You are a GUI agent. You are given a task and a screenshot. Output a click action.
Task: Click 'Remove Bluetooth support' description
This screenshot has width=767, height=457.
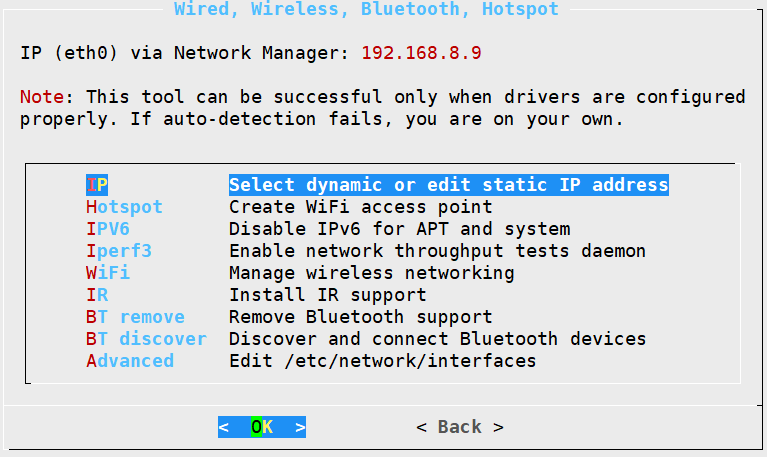tap(361, 317)
